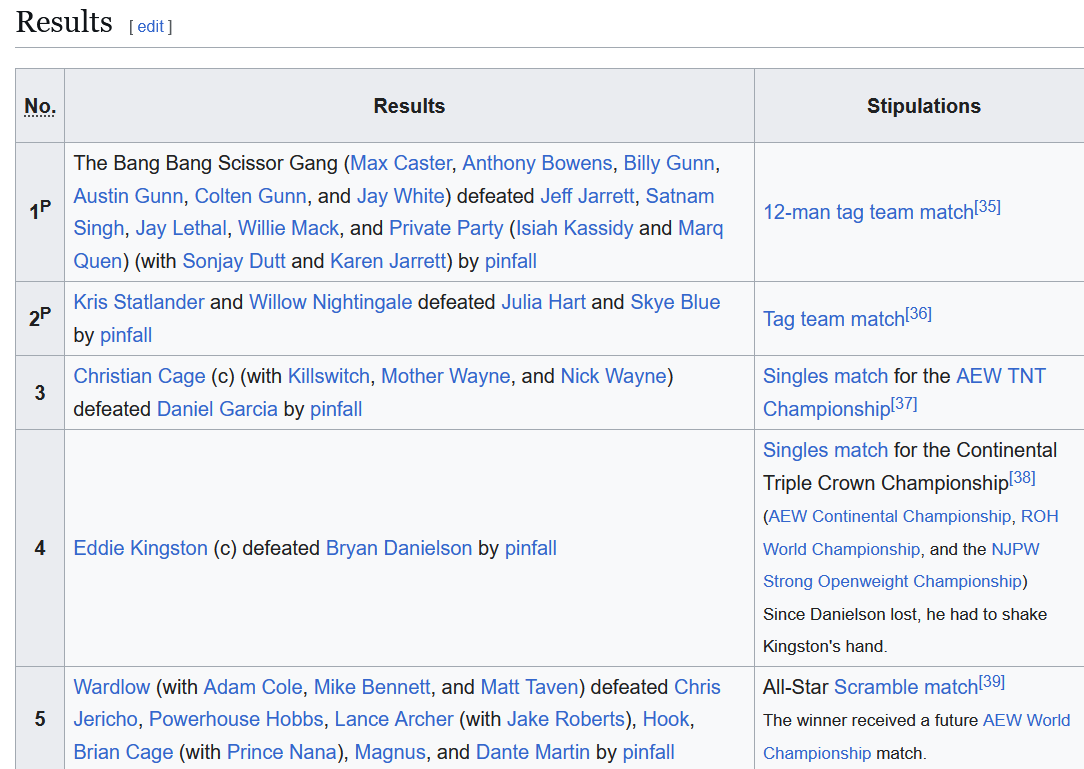The image size is (1084, 769).
Task: Click the No. column header abbreviation
Action: [x=40, y=106]
